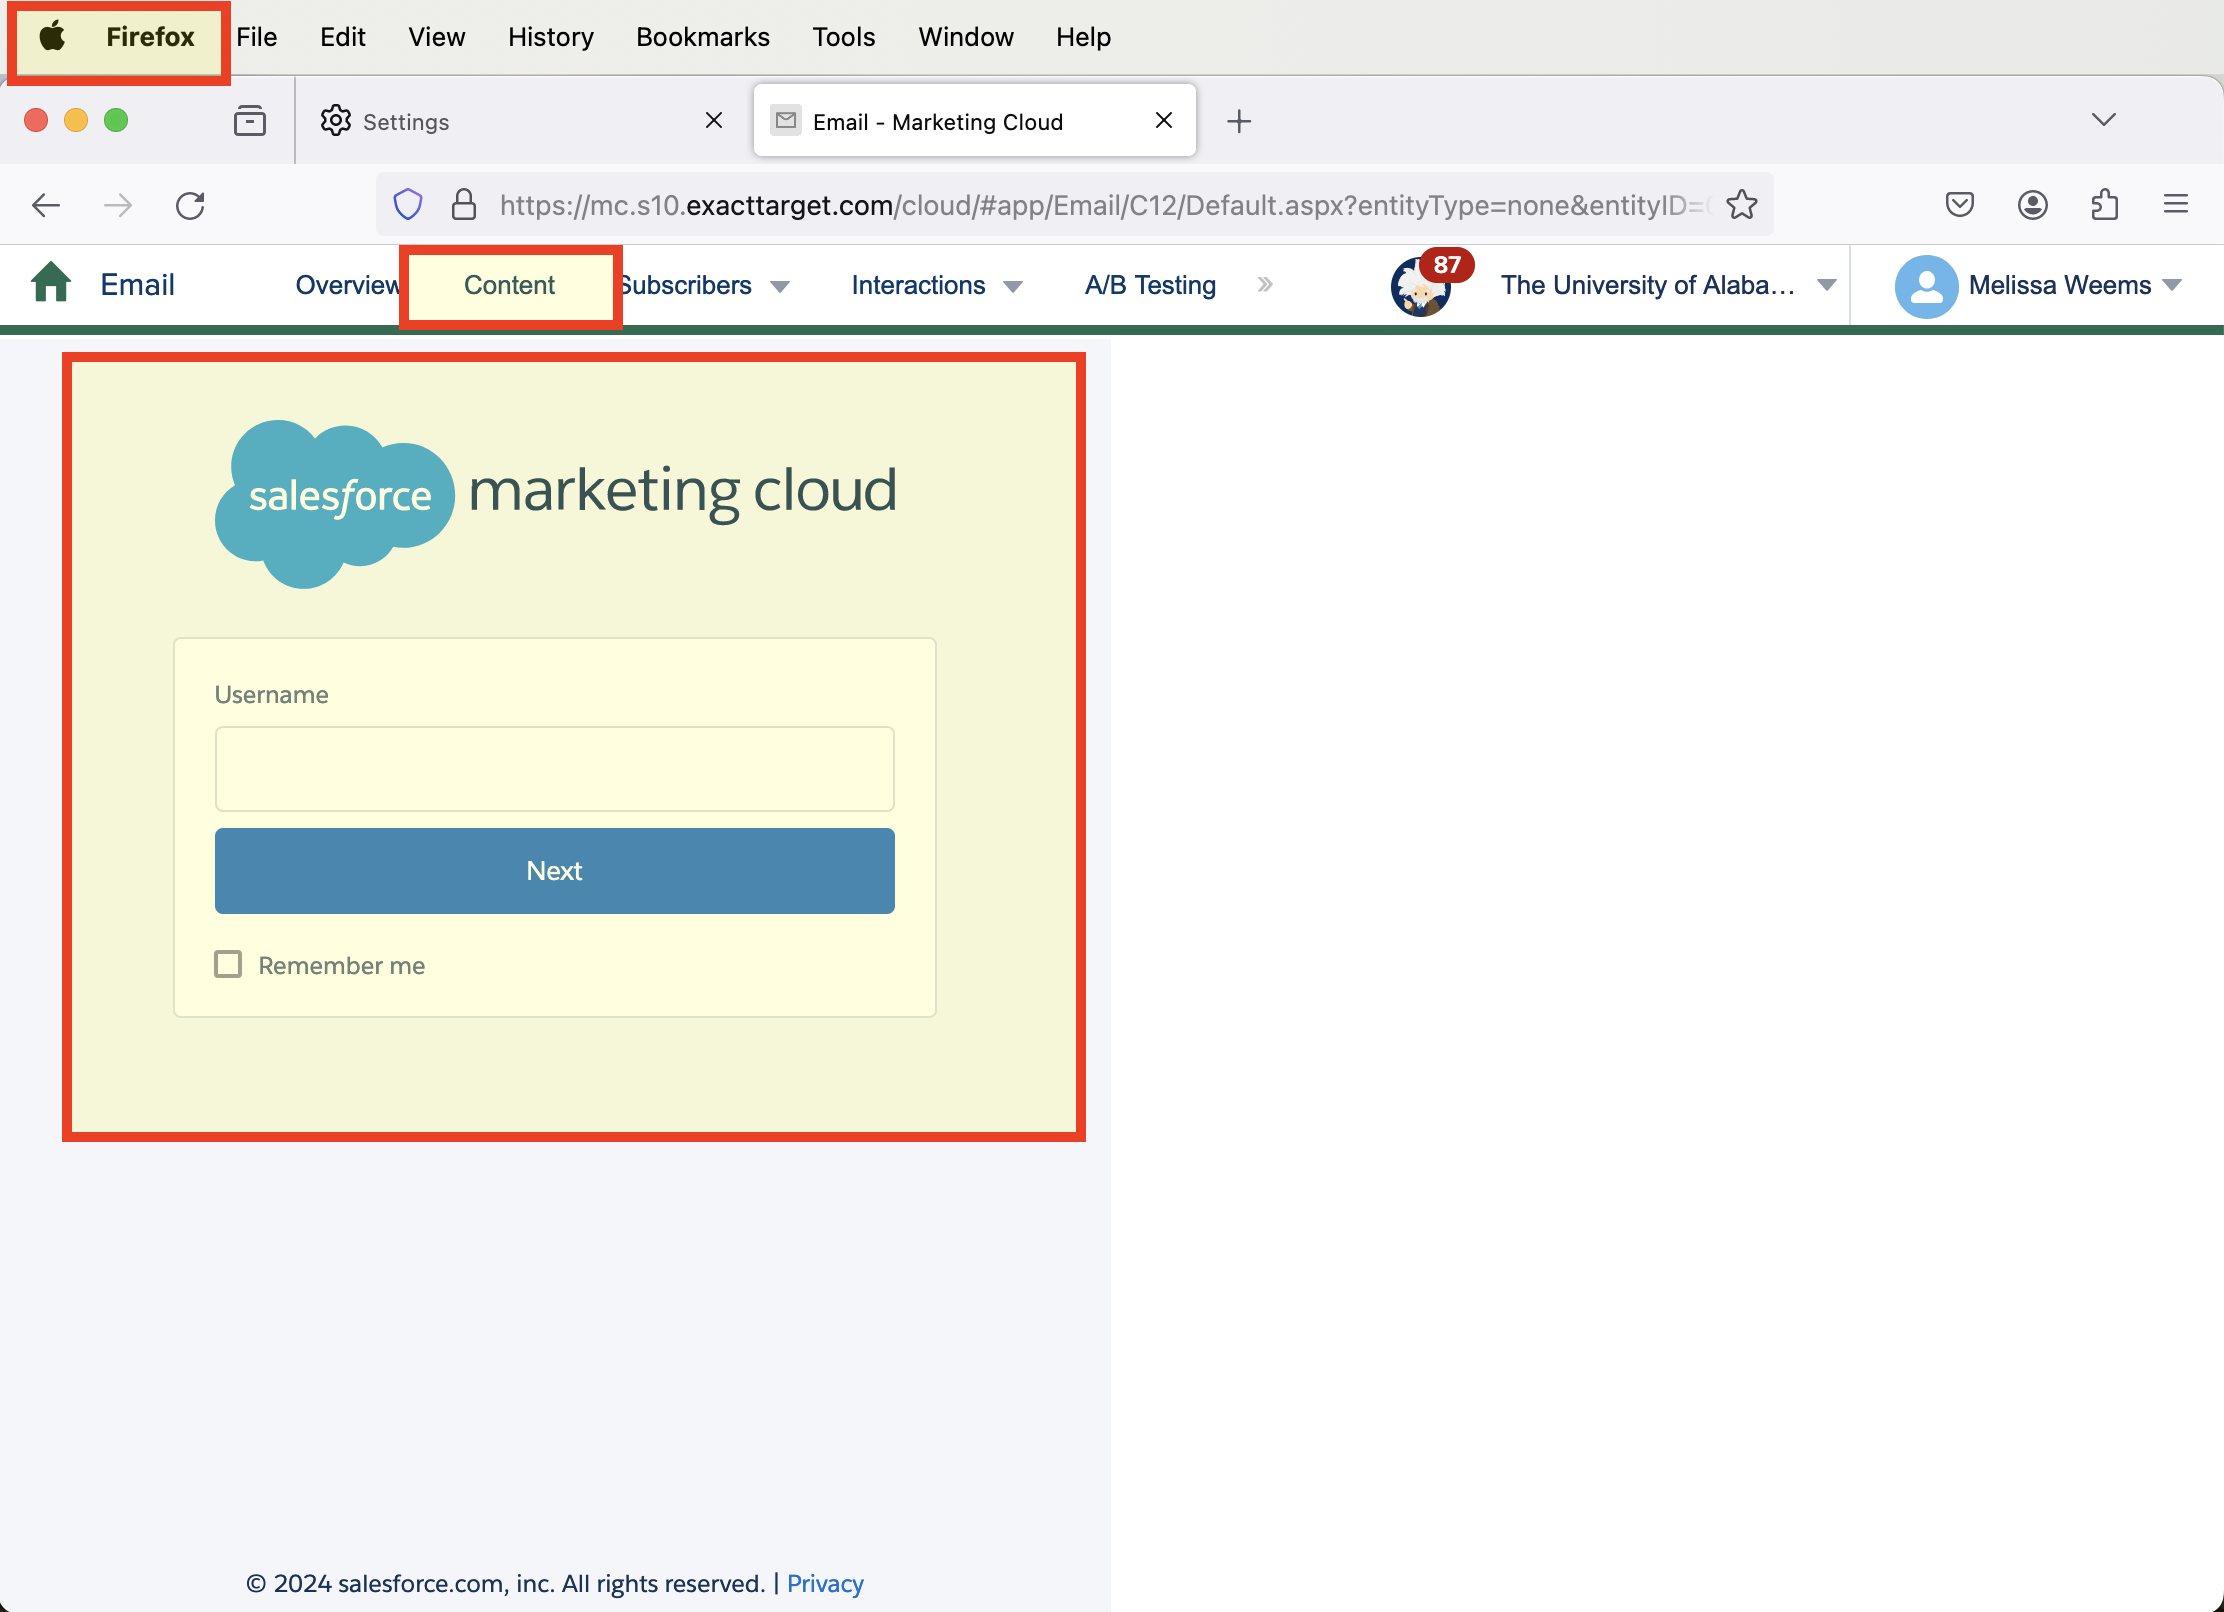Open the list of all tabs chevron

2102,119
